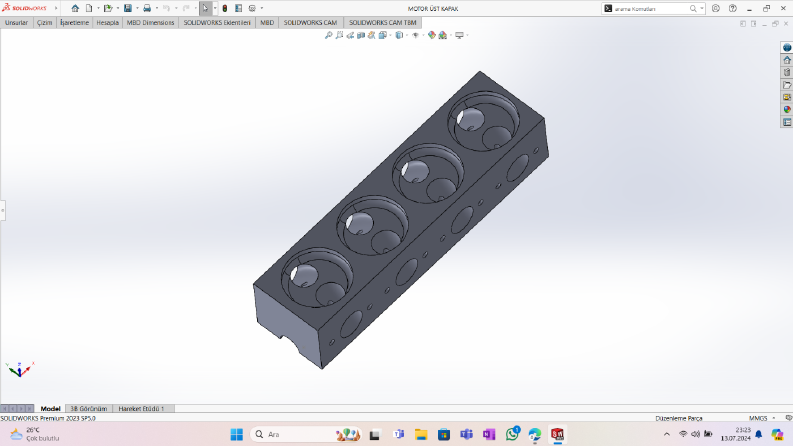793x446 pixels.
Task: Click the Display Style icon
Action: [399, 35]
